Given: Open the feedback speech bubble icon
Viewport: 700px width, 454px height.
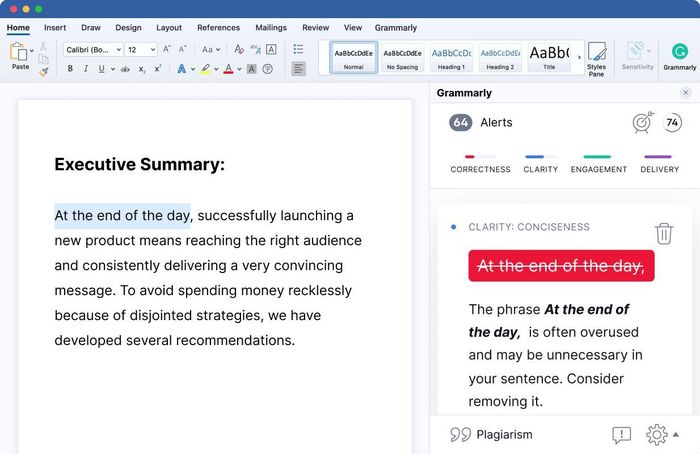Looking at the screenshot, I should (621, 435).
